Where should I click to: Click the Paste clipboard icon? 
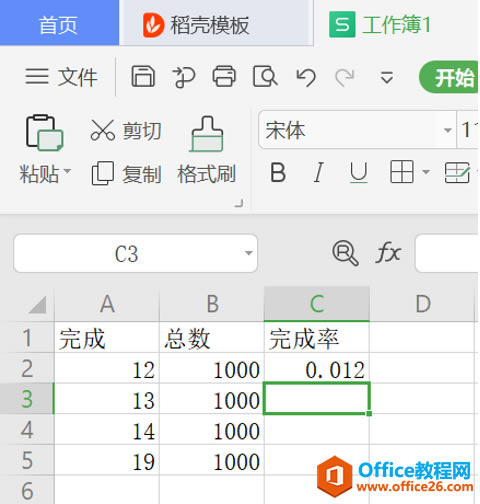pyautogui.click(x=44, y=133)
